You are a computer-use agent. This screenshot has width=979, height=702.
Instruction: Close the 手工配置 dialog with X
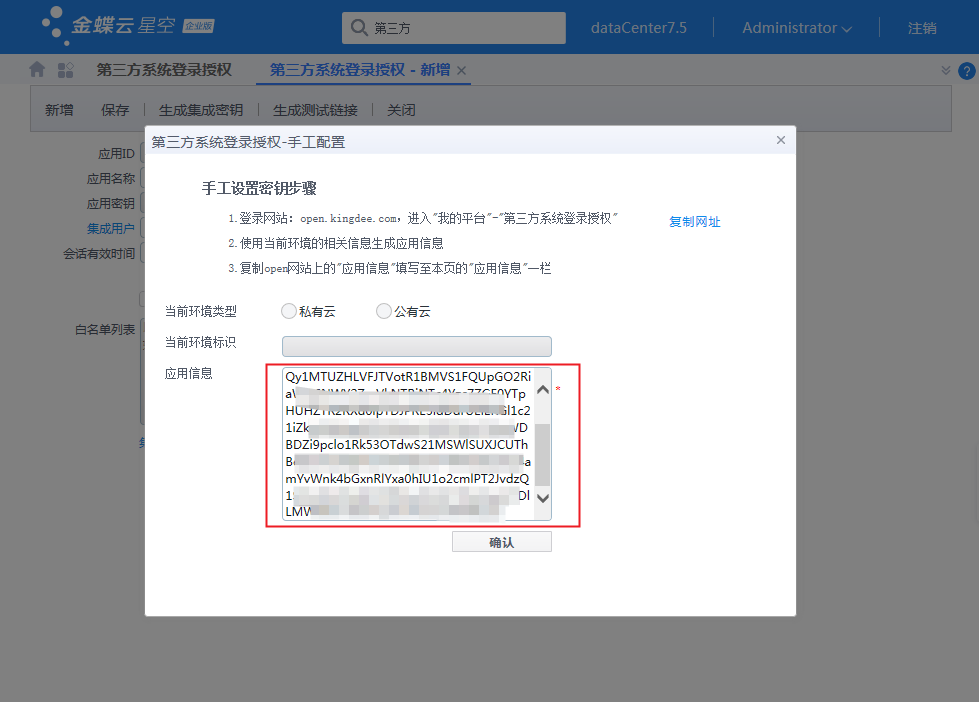click(781, 141)
